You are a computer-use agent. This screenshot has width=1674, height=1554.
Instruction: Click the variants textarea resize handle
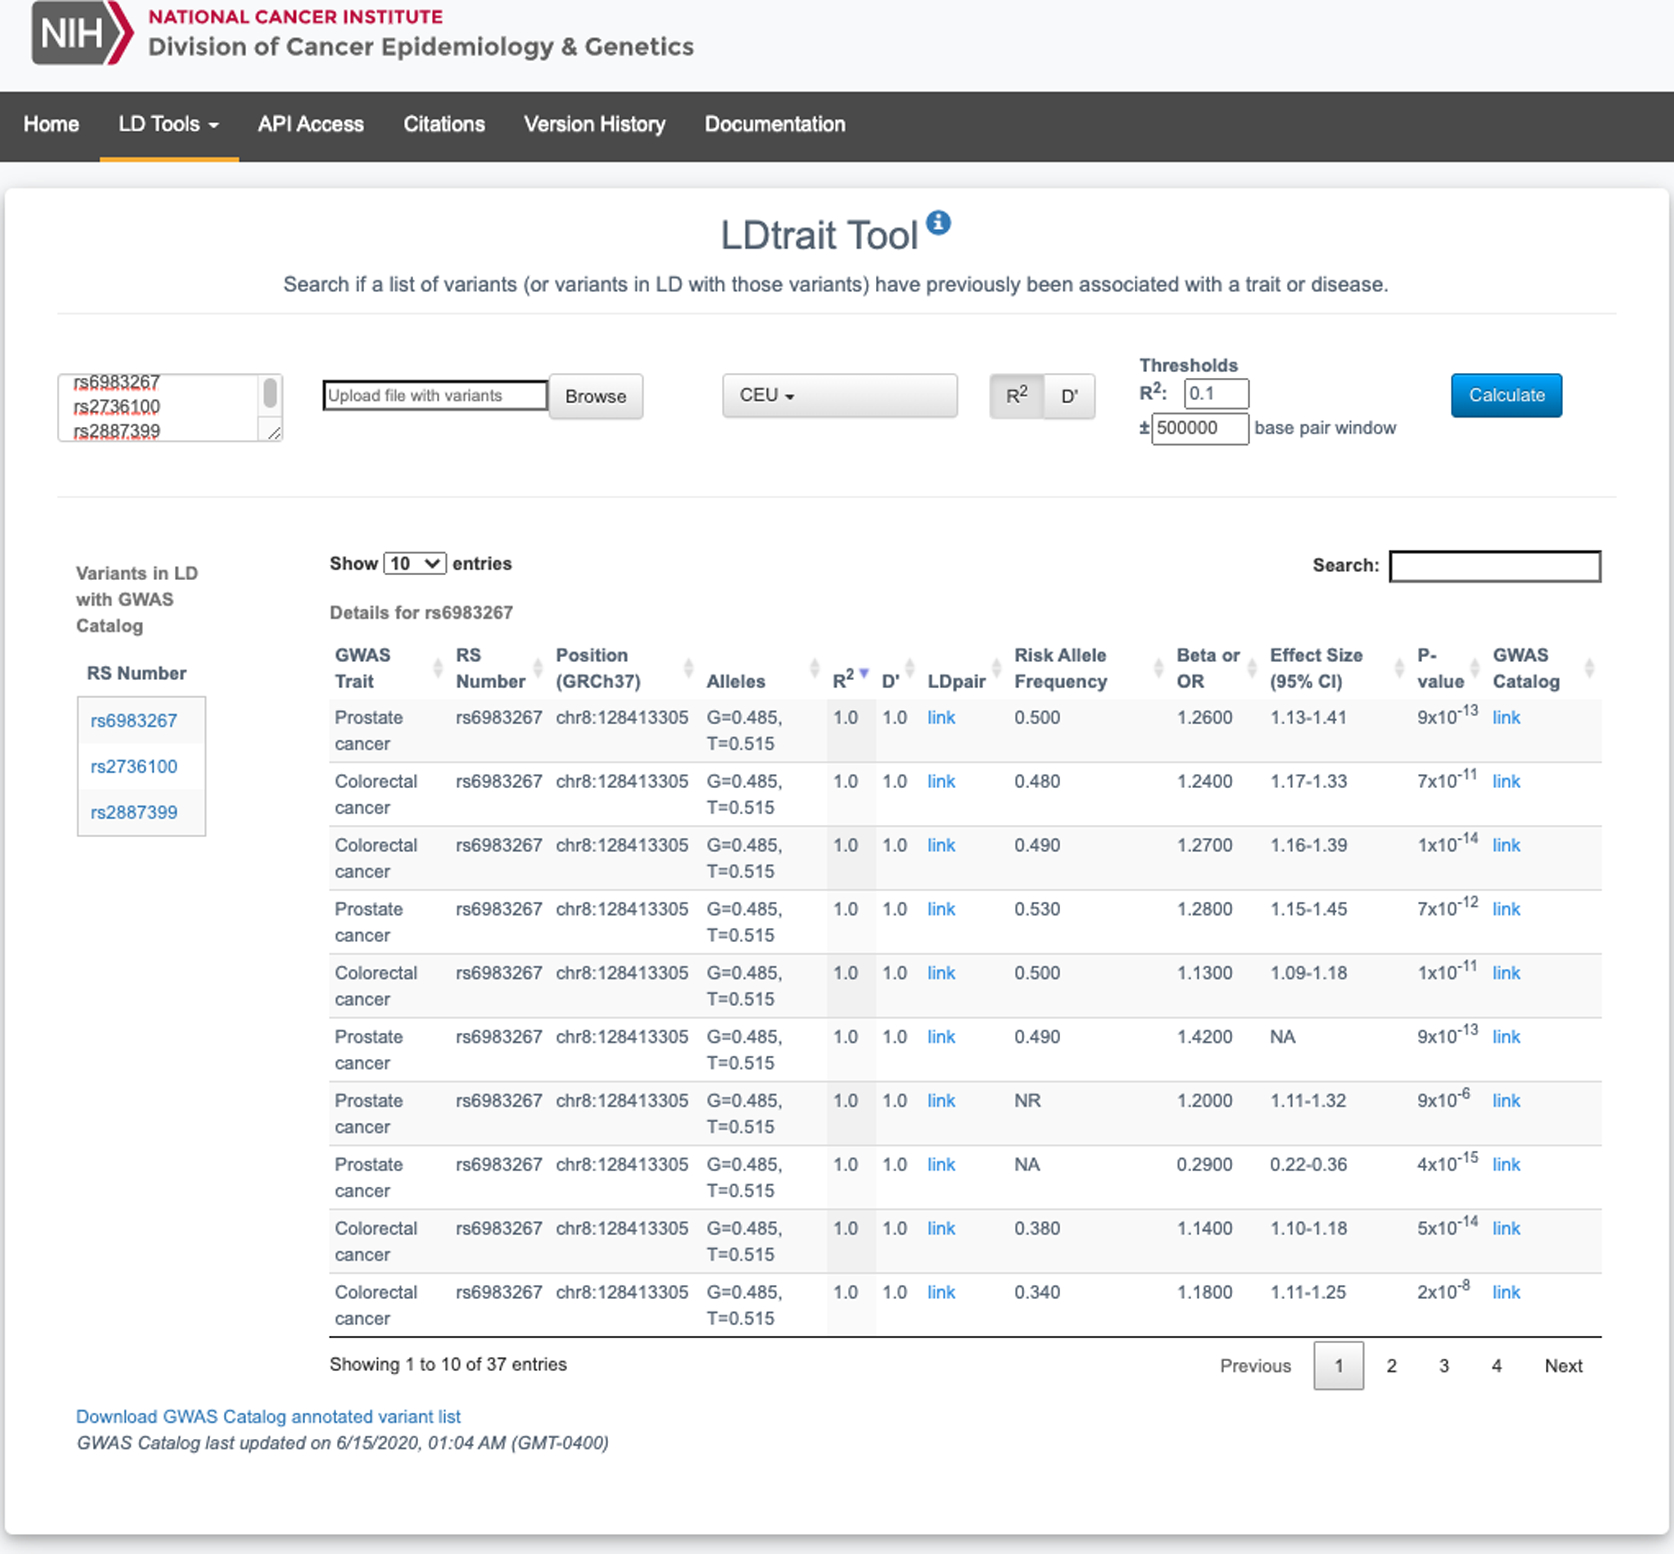274,432
